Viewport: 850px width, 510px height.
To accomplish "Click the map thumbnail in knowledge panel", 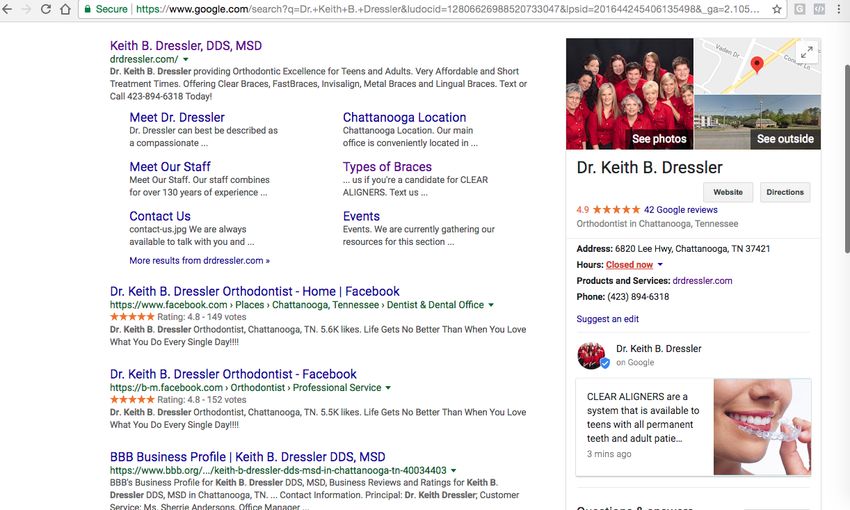I will click(757, 66).
